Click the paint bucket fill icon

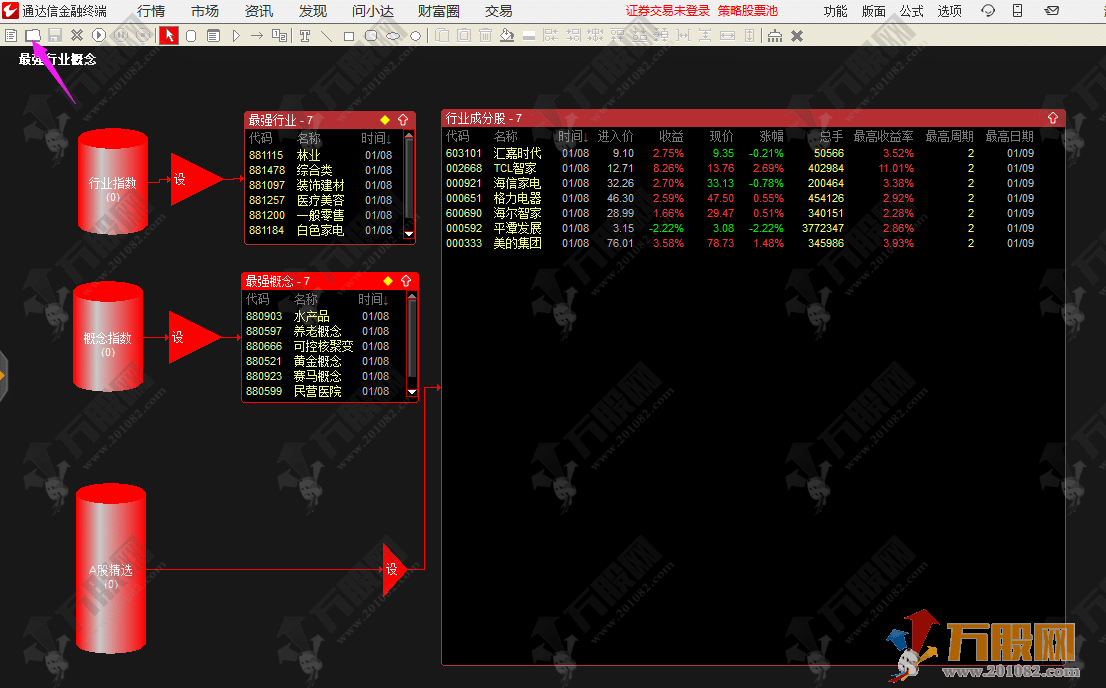(506, 35)
